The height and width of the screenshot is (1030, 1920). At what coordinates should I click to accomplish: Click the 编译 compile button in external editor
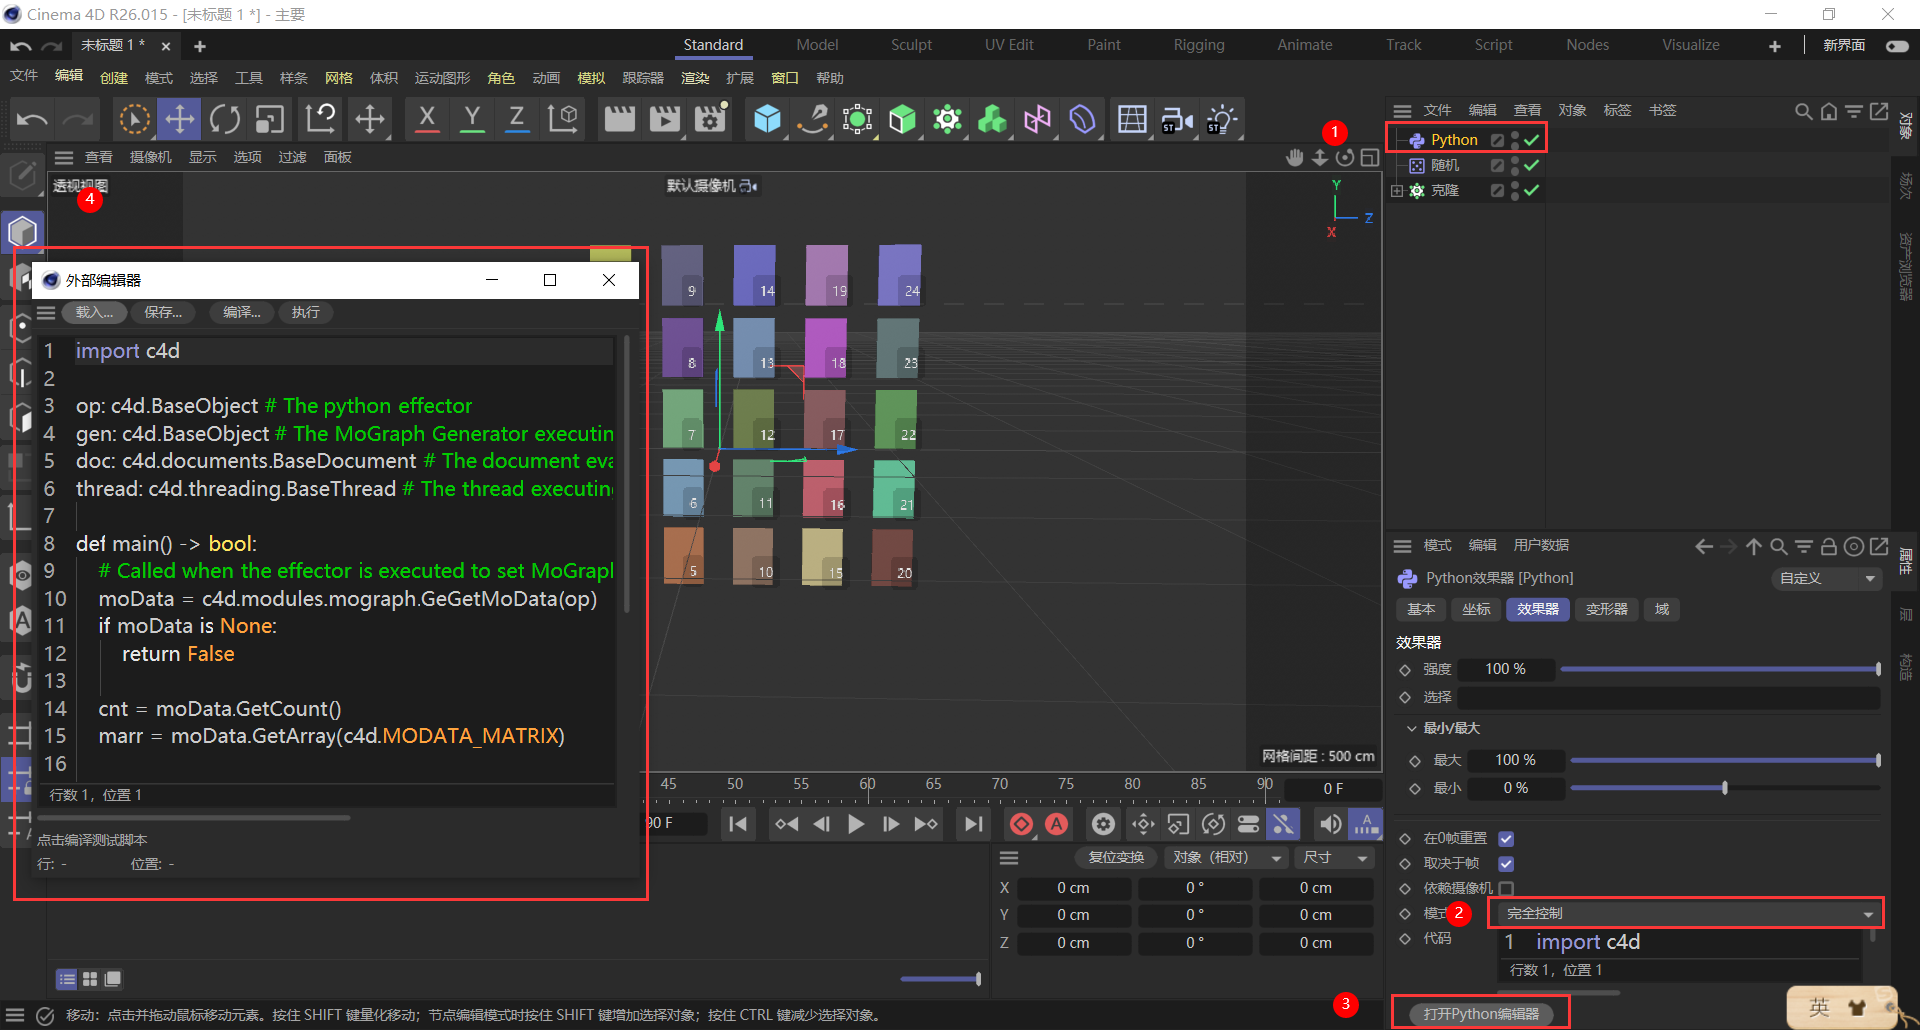pos(241,312)
